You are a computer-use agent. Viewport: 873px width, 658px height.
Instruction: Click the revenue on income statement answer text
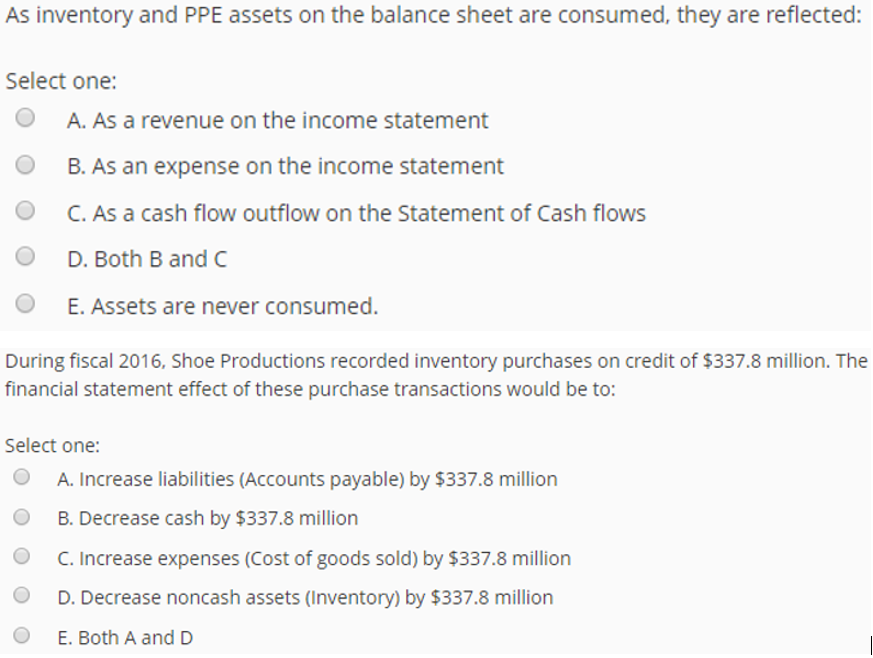click(278, 120)
